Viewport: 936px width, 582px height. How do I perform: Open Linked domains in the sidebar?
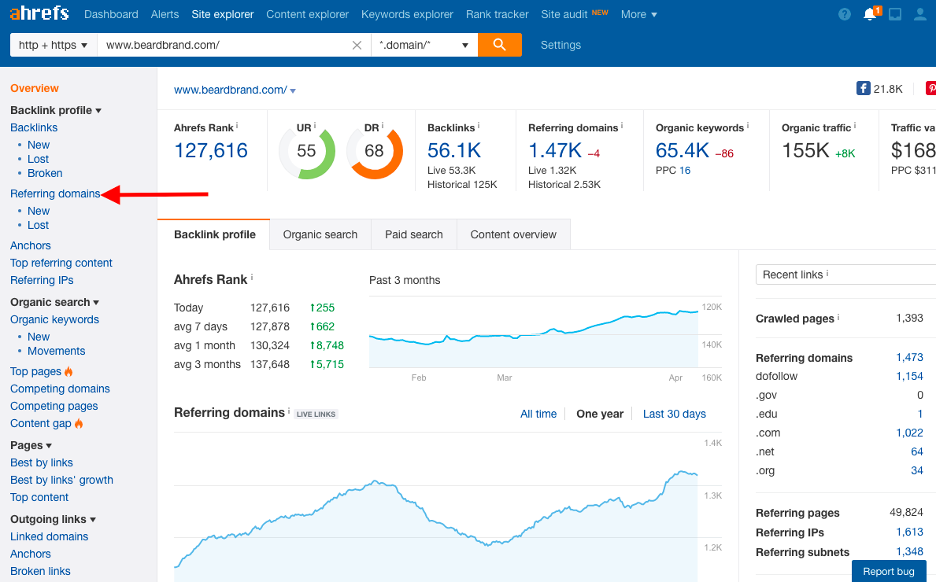point(49,537)
